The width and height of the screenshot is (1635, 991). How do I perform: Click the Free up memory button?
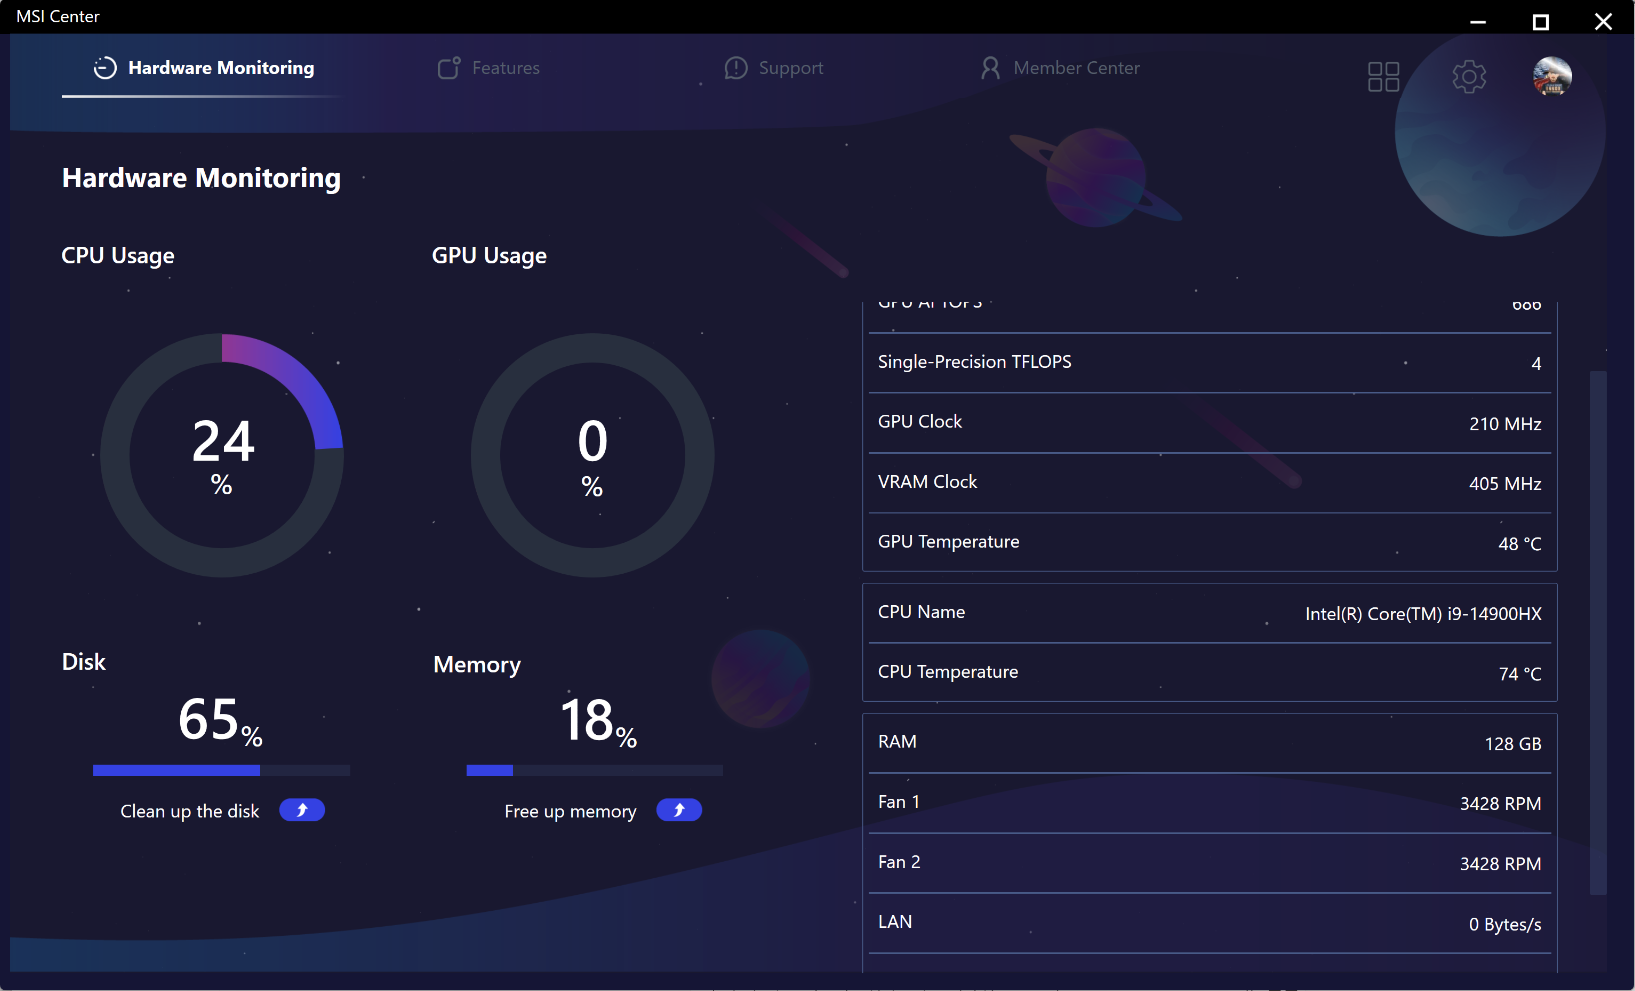click(x=679, y=810)
